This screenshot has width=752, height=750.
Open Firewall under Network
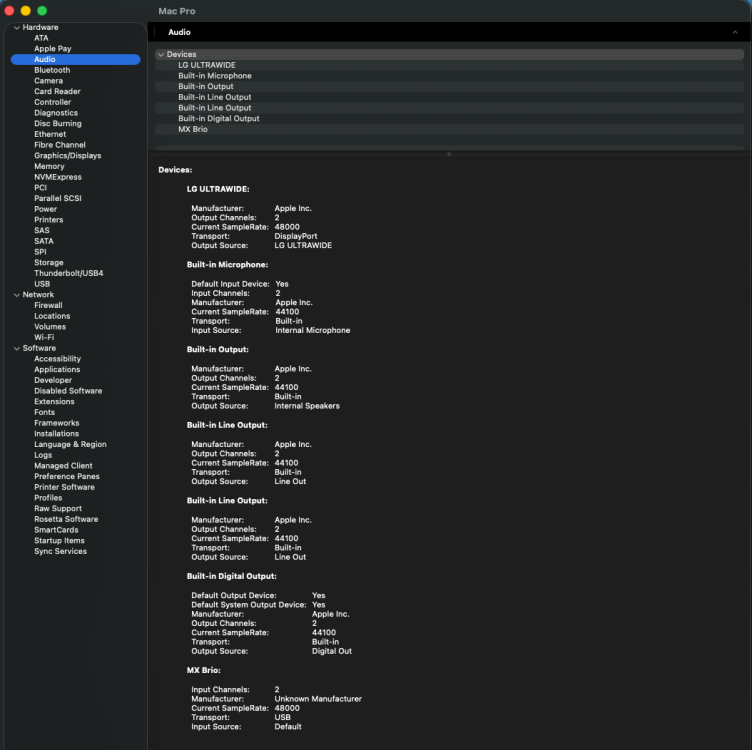(x=48, y=305)
